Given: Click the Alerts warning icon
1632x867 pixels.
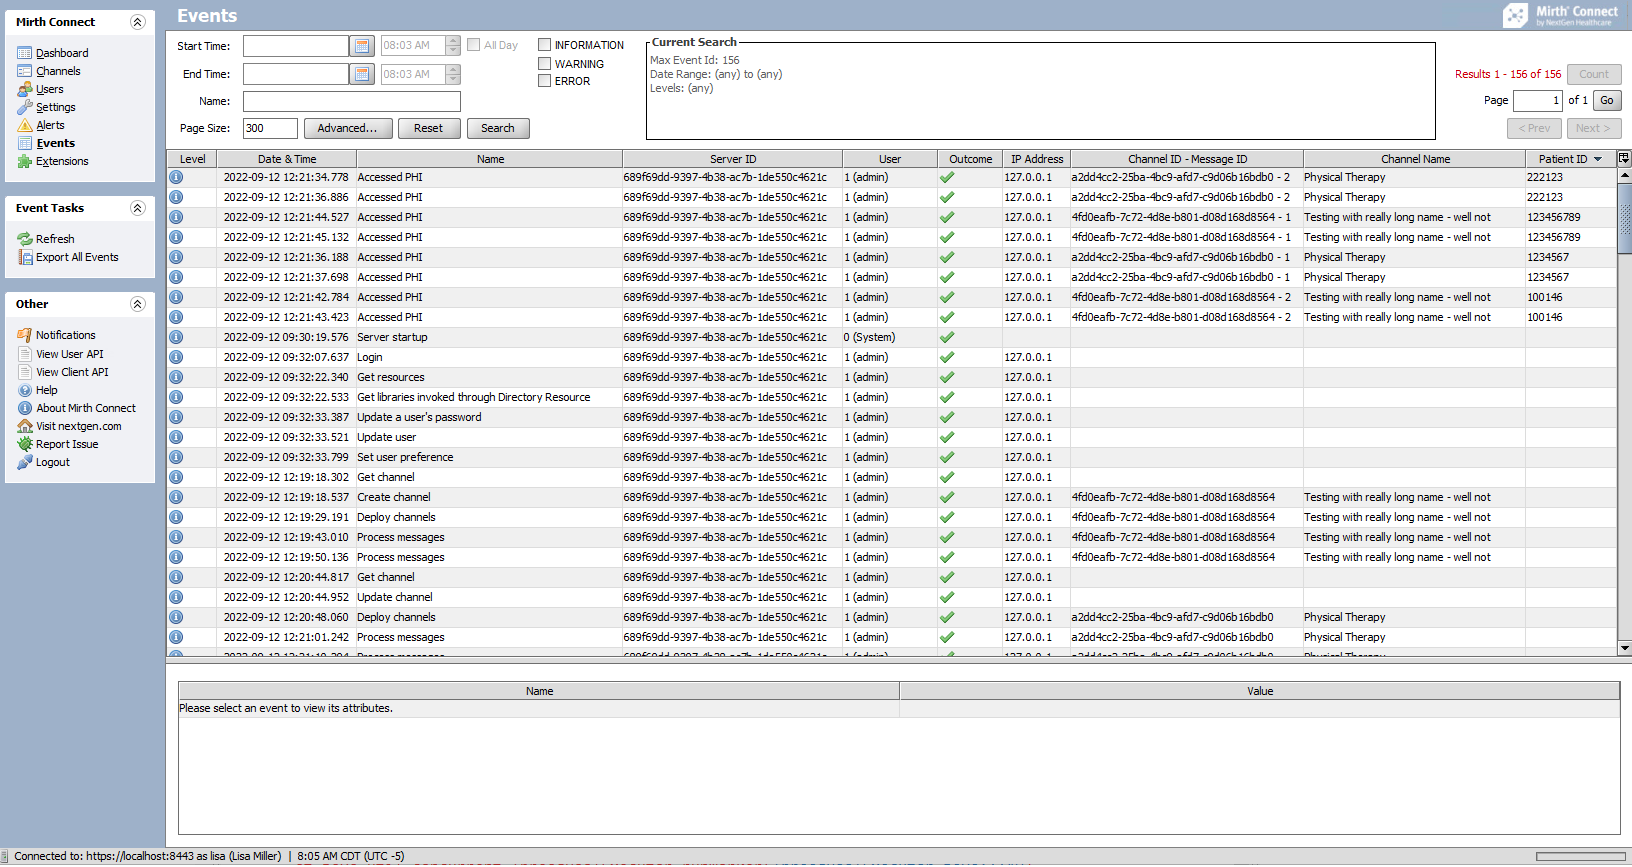Looking at the screenshot, I should tap(25, 125).
